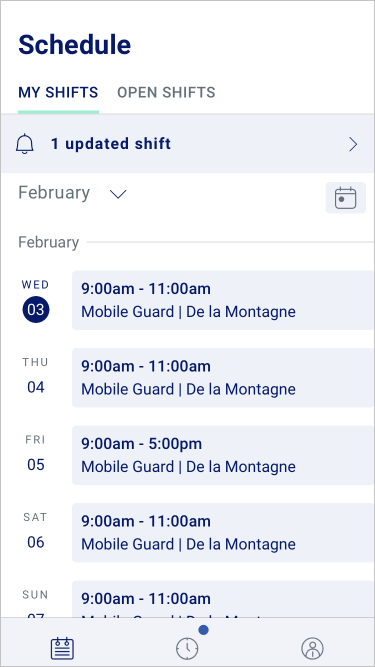Expand the February month dropdown chevron
Image resolution: width=375 pixels, height=667 pixels.
coord(118,194)
